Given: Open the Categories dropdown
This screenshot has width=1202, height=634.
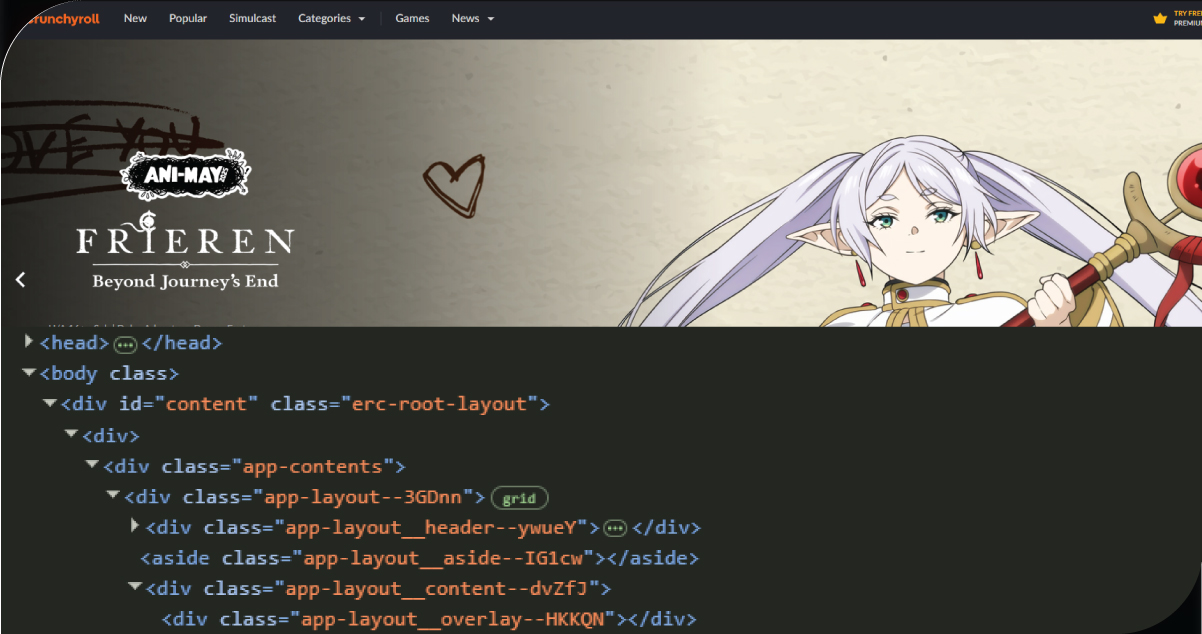Looking at the screenshot, I should click(325, 18).
